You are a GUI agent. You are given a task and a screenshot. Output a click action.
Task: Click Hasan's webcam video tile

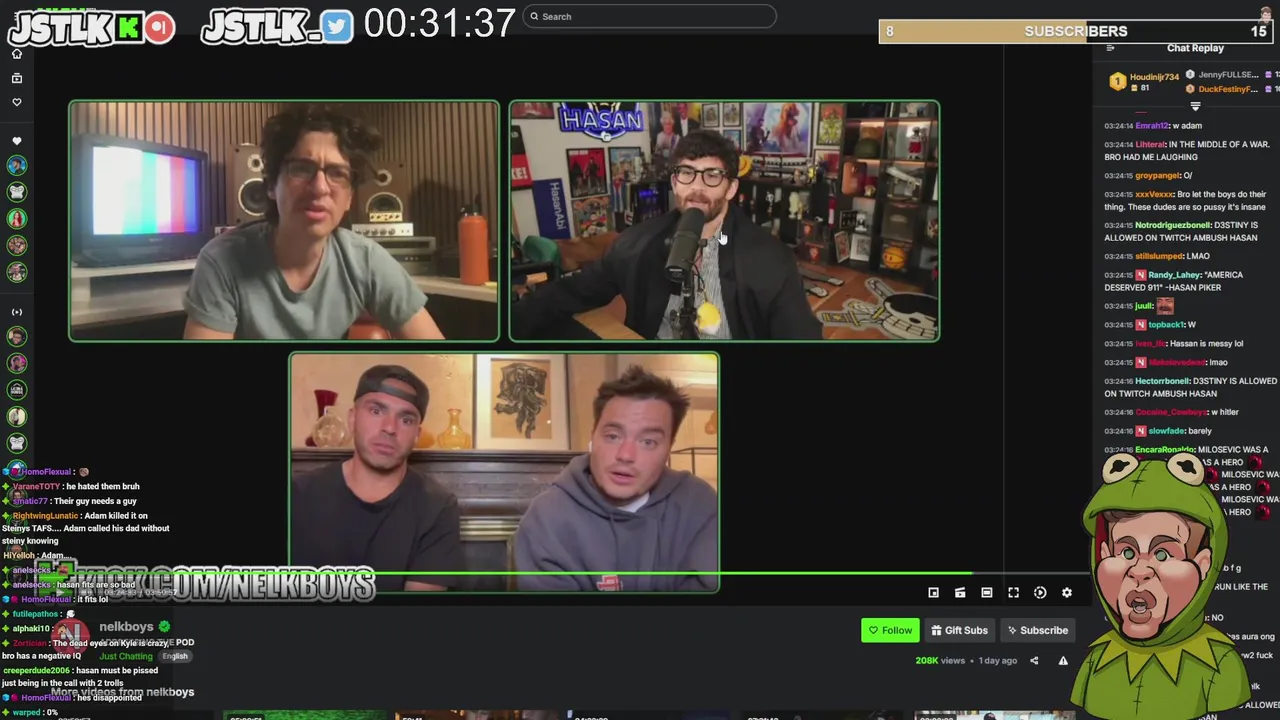724,221
